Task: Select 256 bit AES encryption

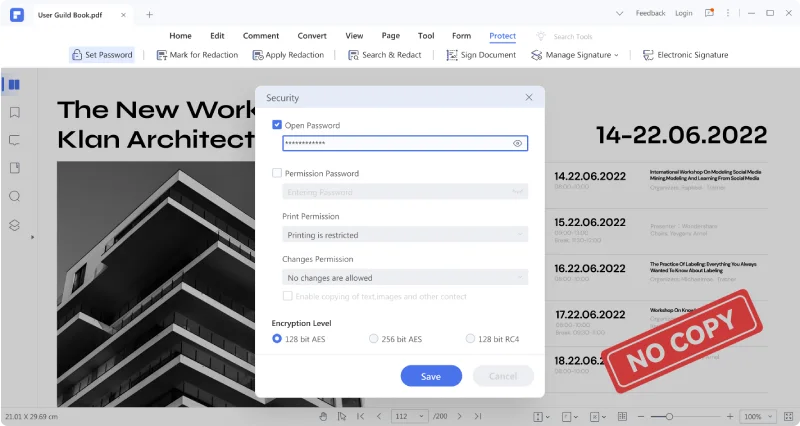Action: pyautogui.click(x=373, y=338)
